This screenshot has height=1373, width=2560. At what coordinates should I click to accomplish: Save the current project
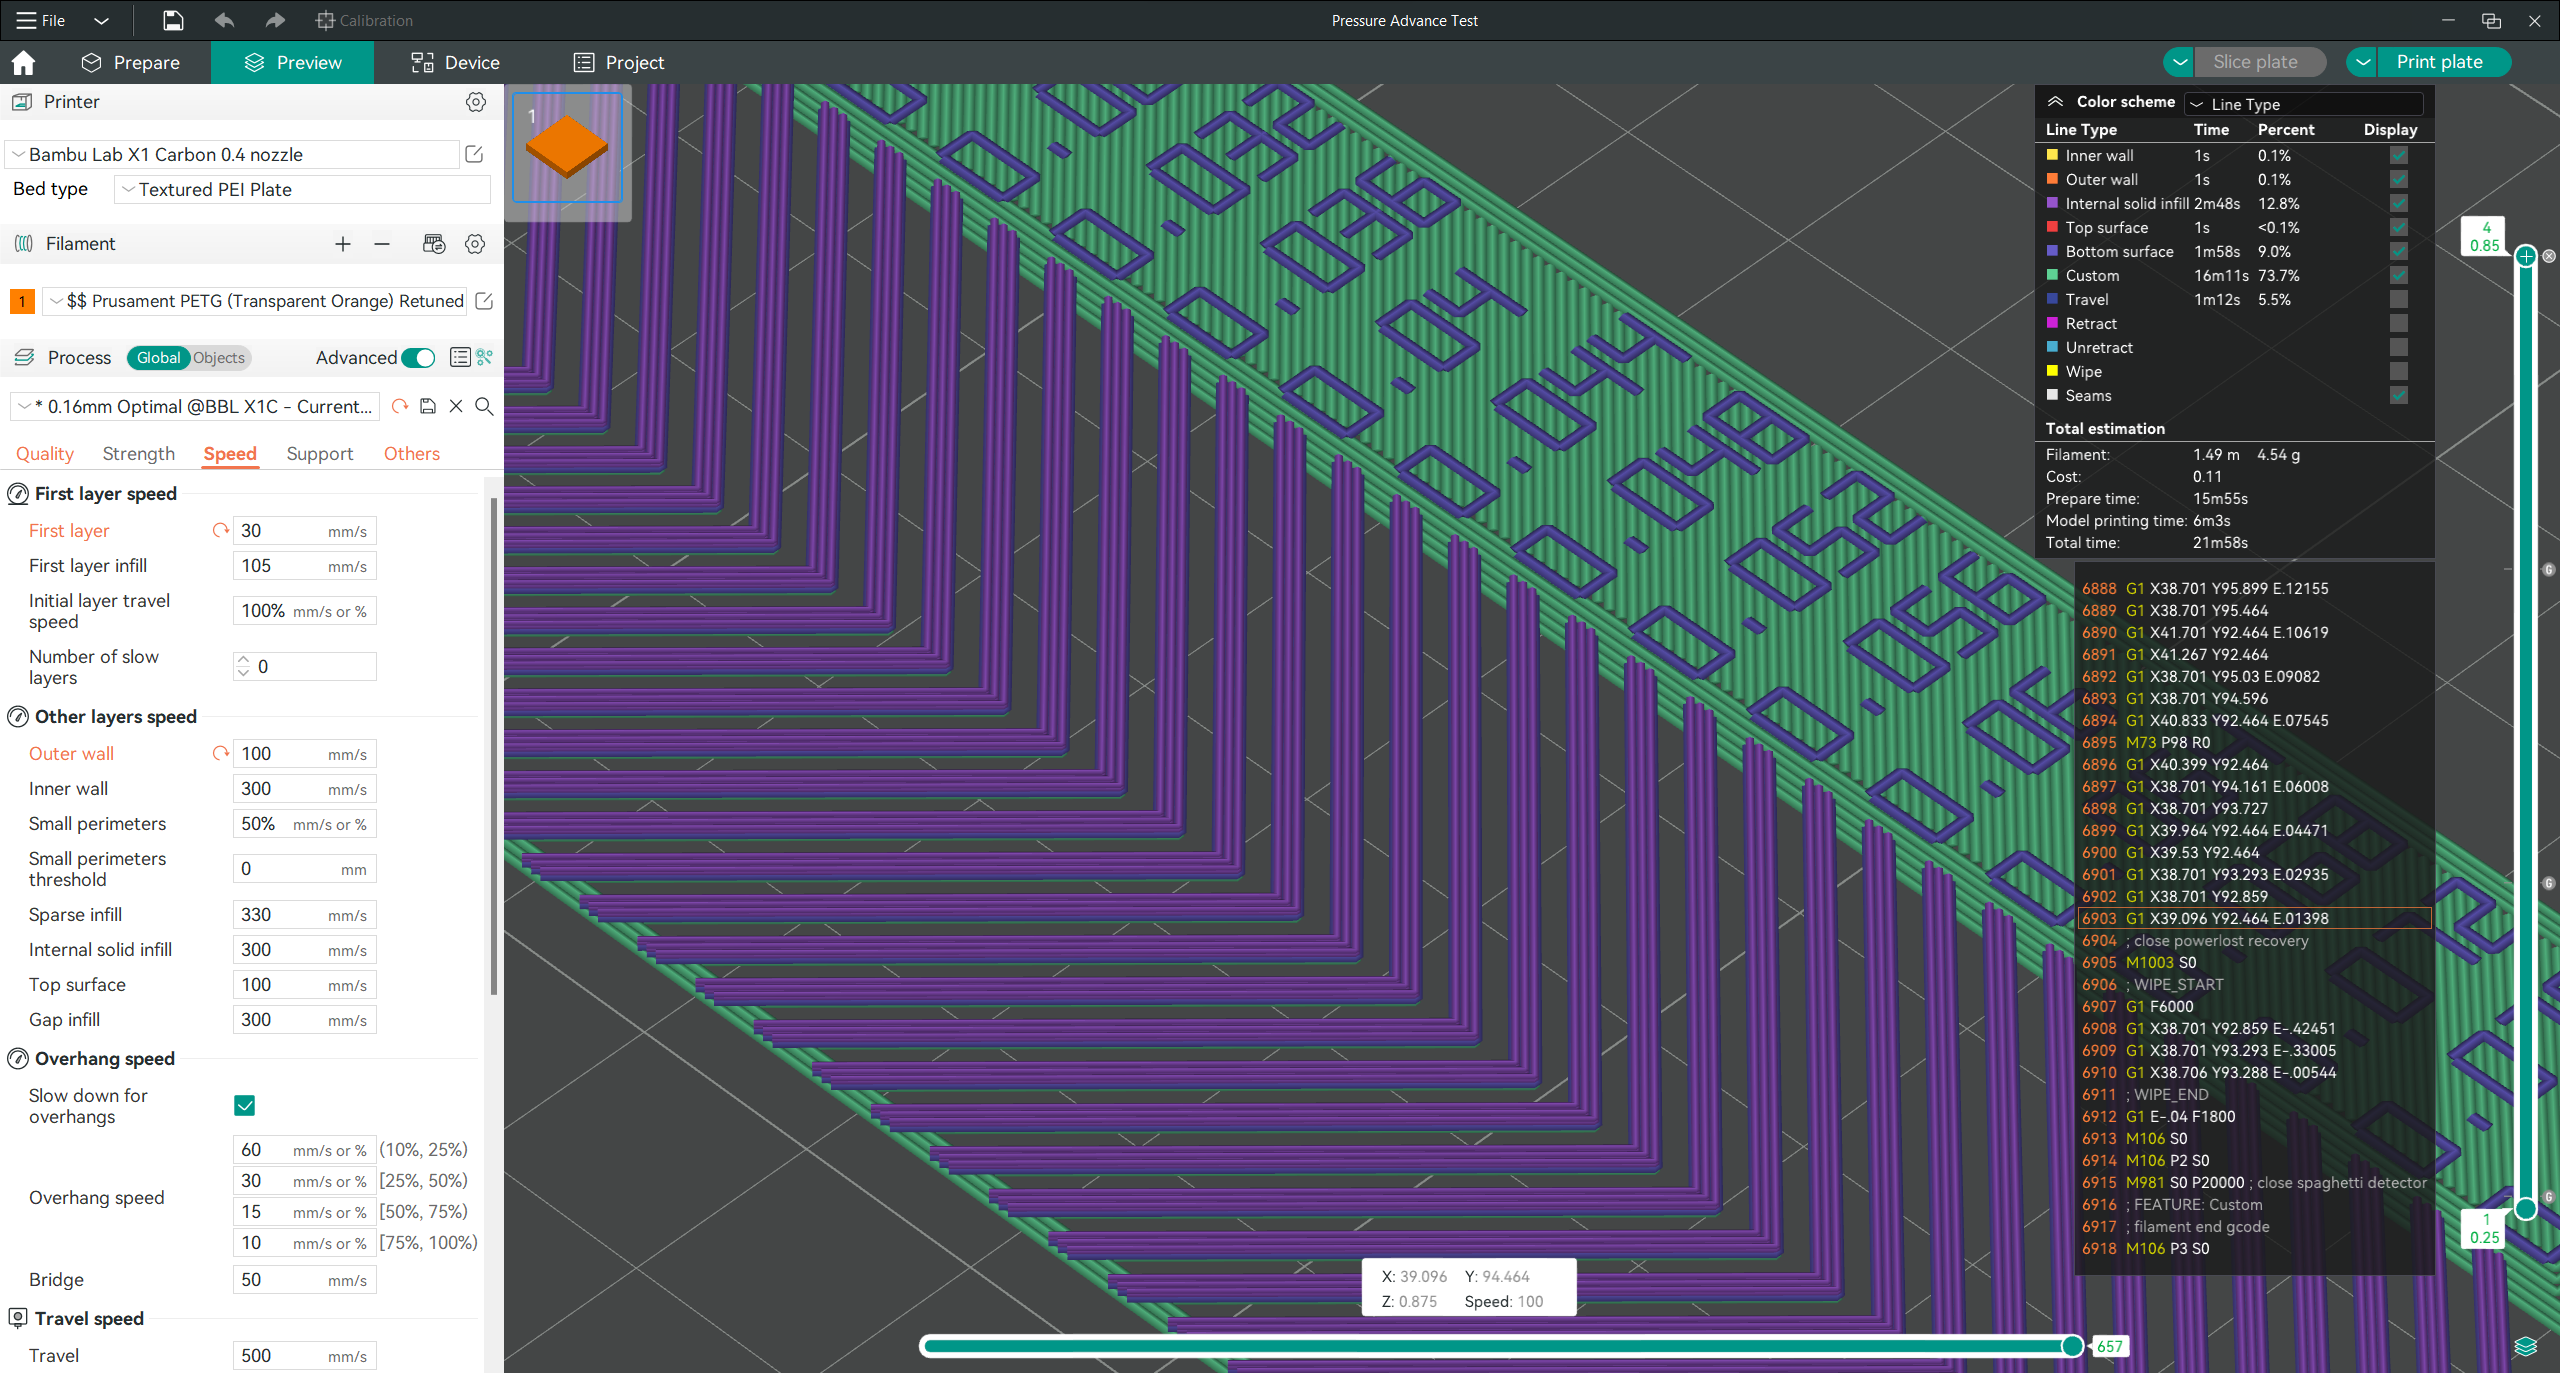click(x=172, y=20)
